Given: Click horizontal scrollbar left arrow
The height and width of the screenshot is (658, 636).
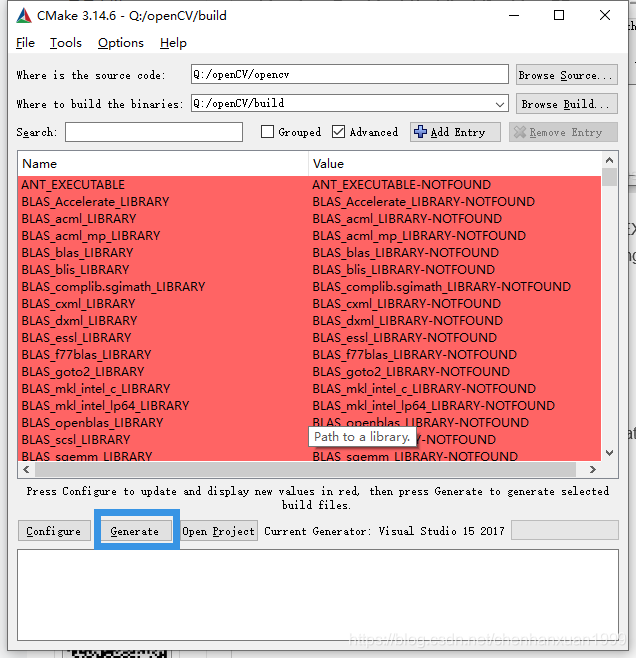Looking at the screenshot, I should (x=26, y=469).
